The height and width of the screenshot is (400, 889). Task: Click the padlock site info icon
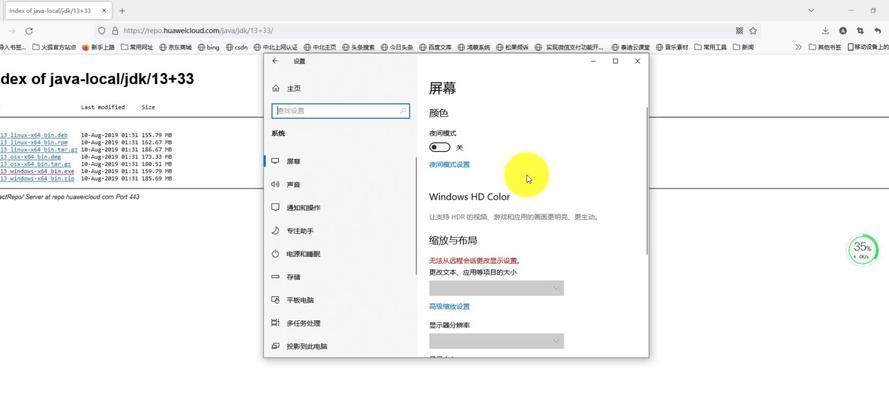pos(115,31)
